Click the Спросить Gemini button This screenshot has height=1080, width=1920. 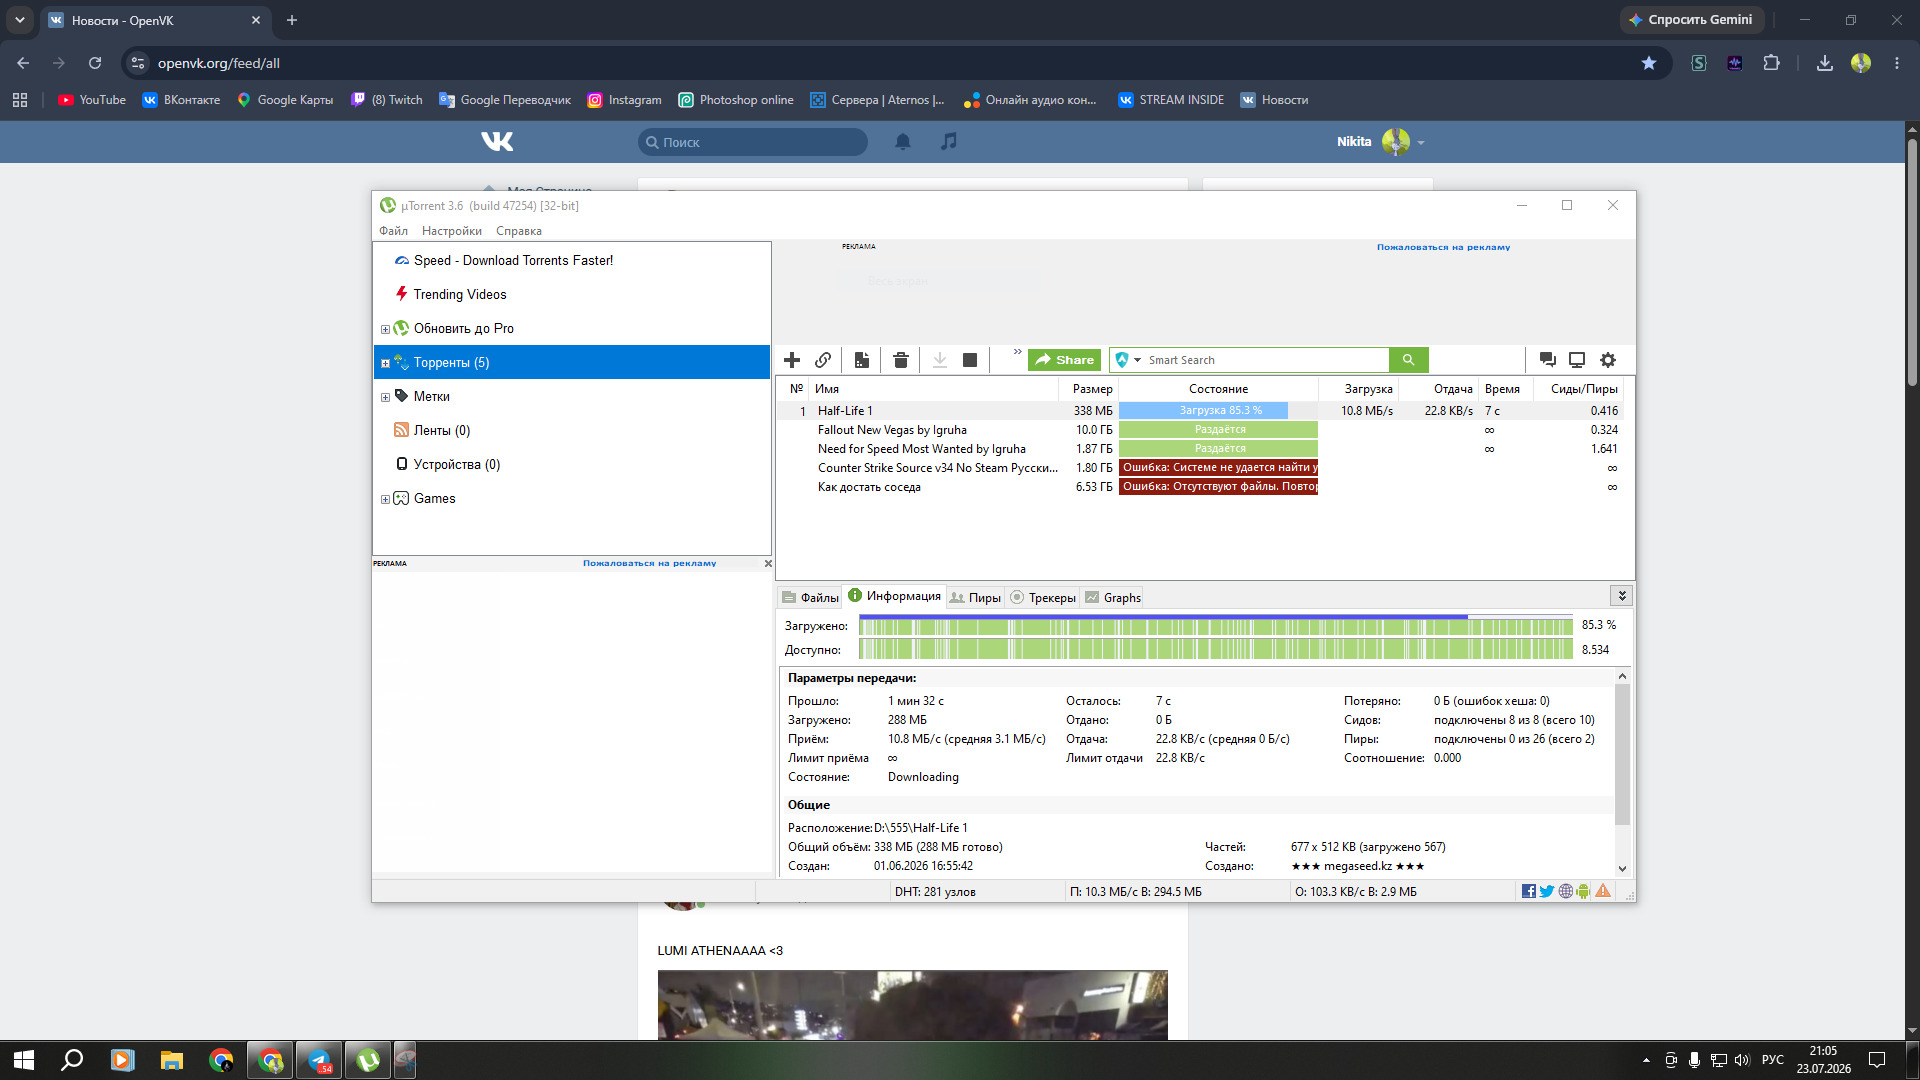pos(1691,20)
